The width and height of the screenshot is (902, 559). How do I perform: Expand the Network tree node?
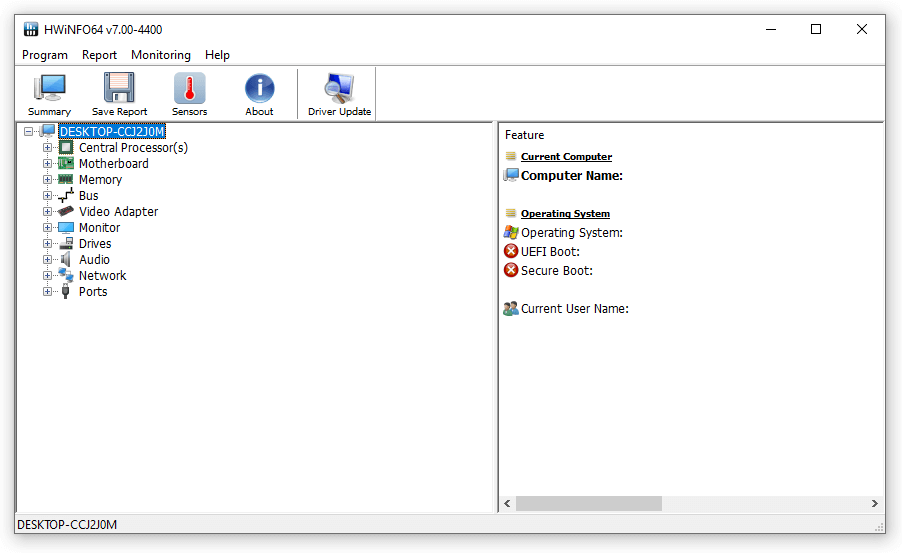(x=47, y=276)
